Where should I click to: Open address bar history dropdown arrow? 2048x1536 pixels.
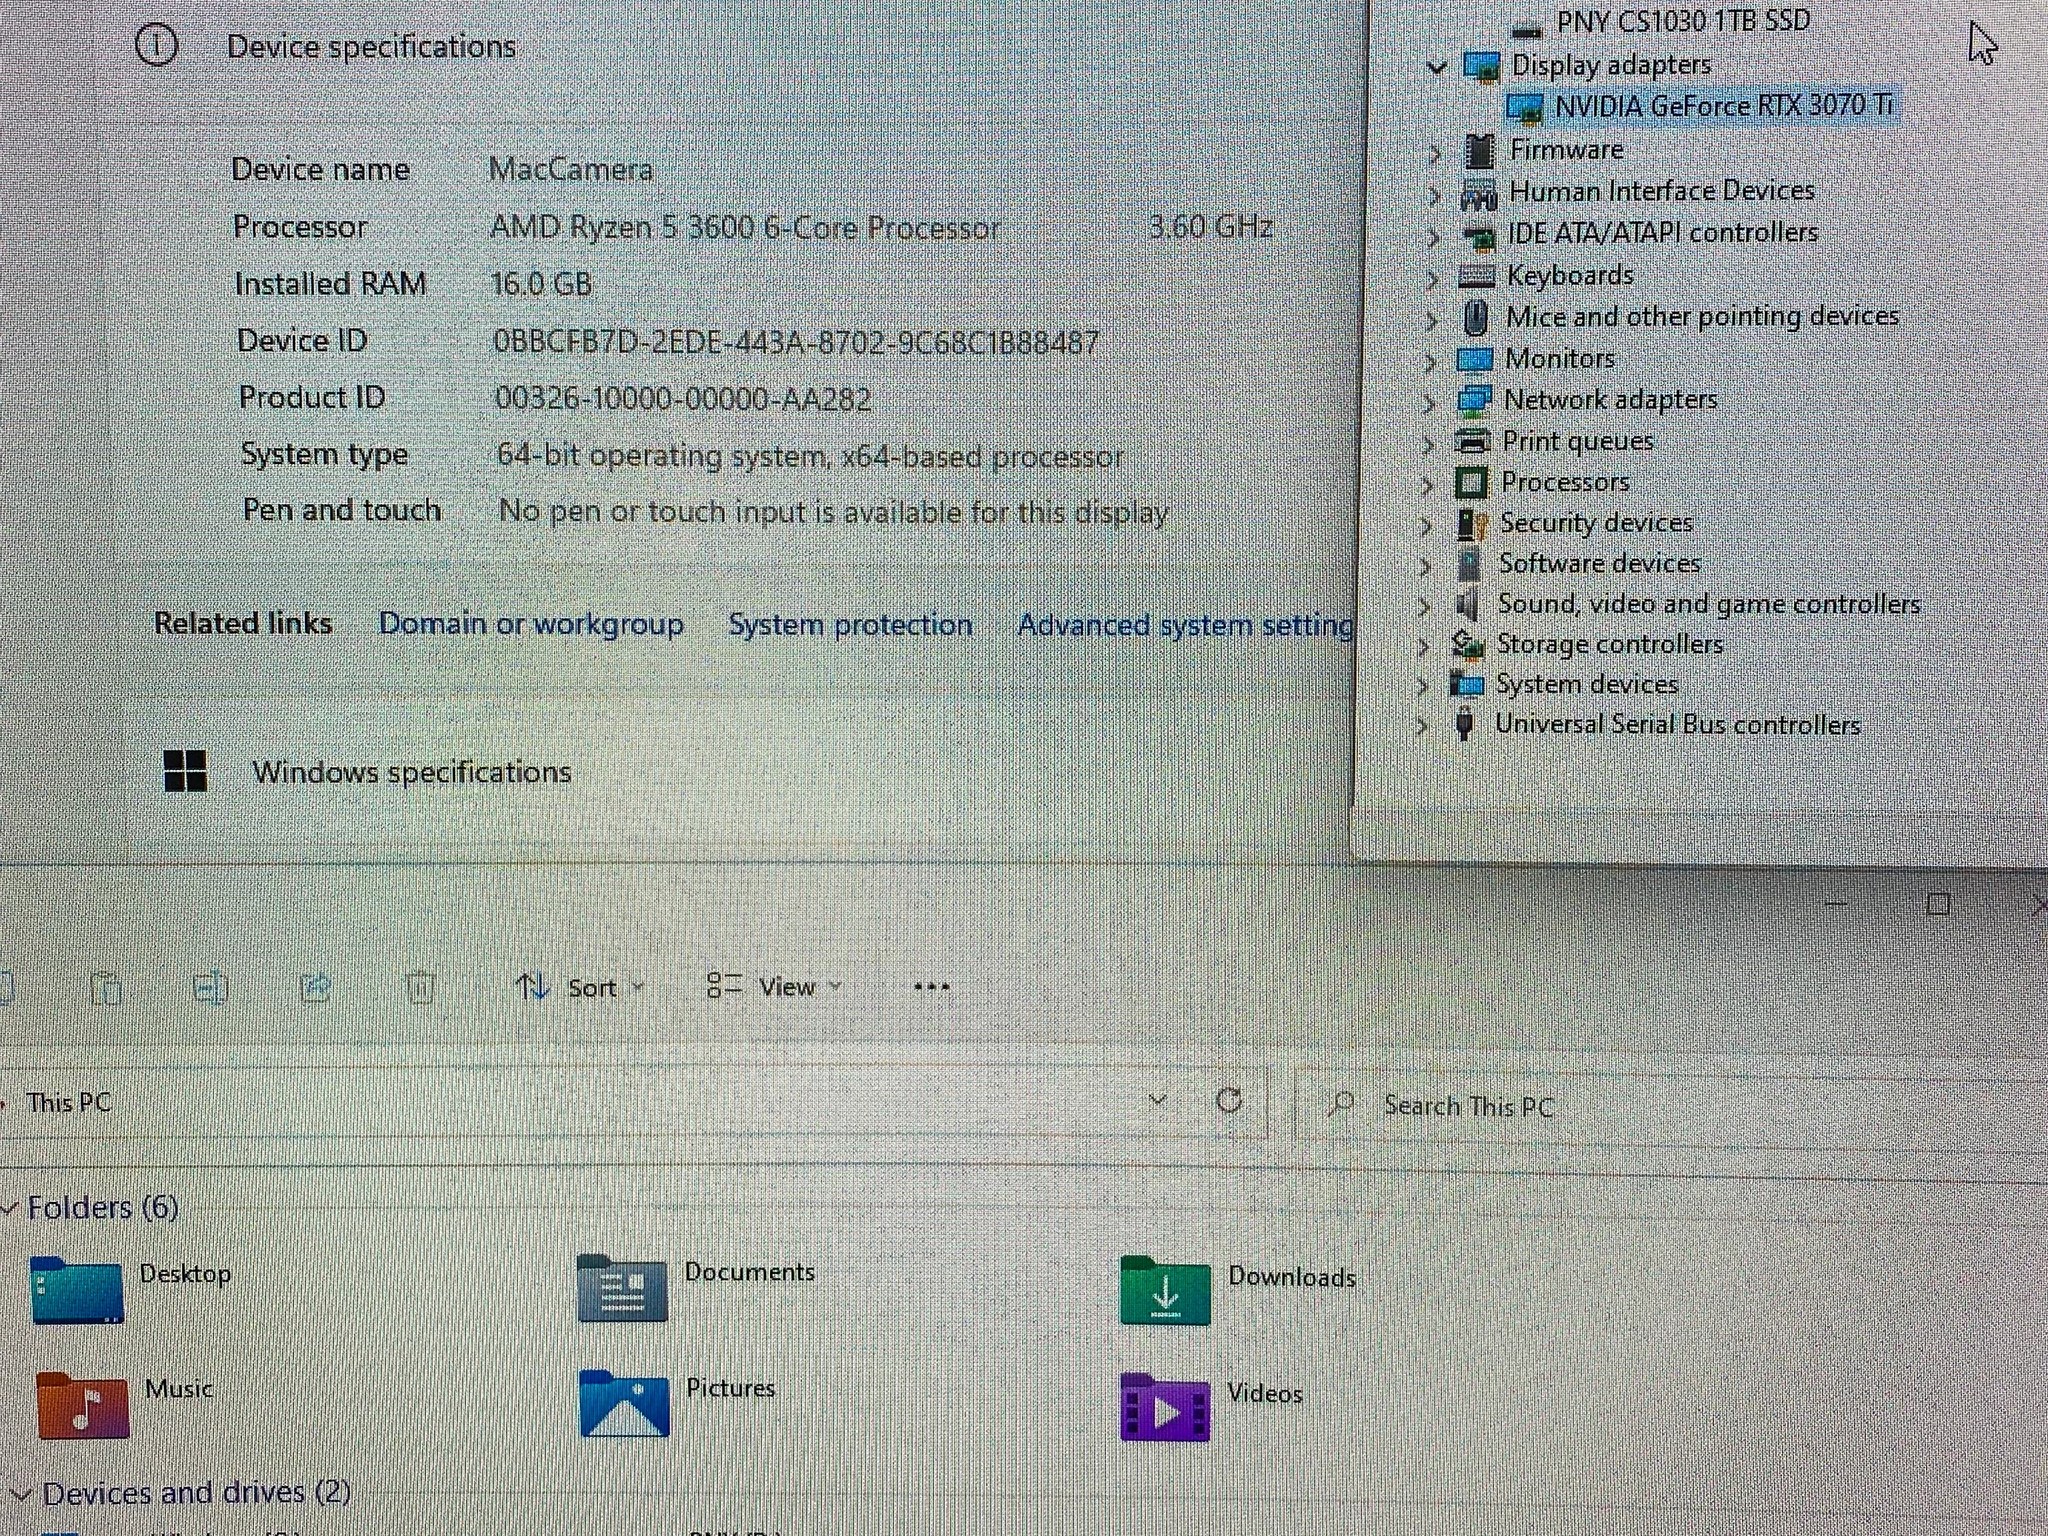(1158, 1101)
